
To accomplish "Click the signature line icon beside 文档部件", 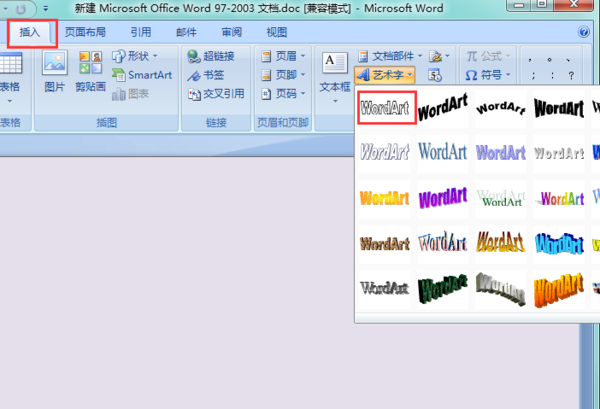I will tap(435, 57).
